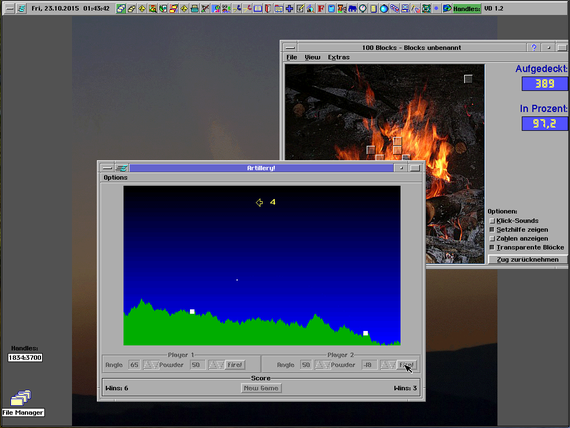The image size is (570, 428).
Task: Click Player 2's Fire! button
Action: [406, 365]
